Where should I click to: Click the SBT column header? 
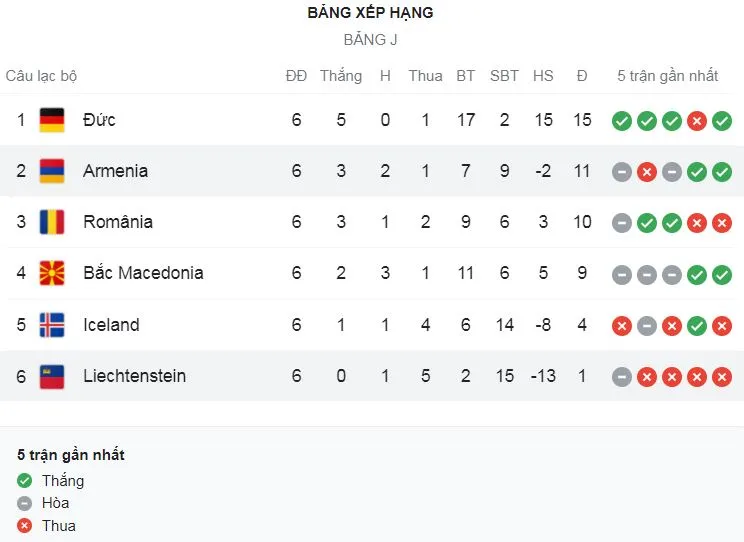pos(504,76)
